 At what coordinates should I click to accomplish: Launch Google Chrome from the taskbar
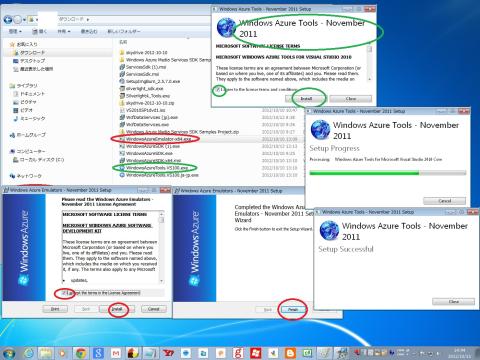coord(81,353)
